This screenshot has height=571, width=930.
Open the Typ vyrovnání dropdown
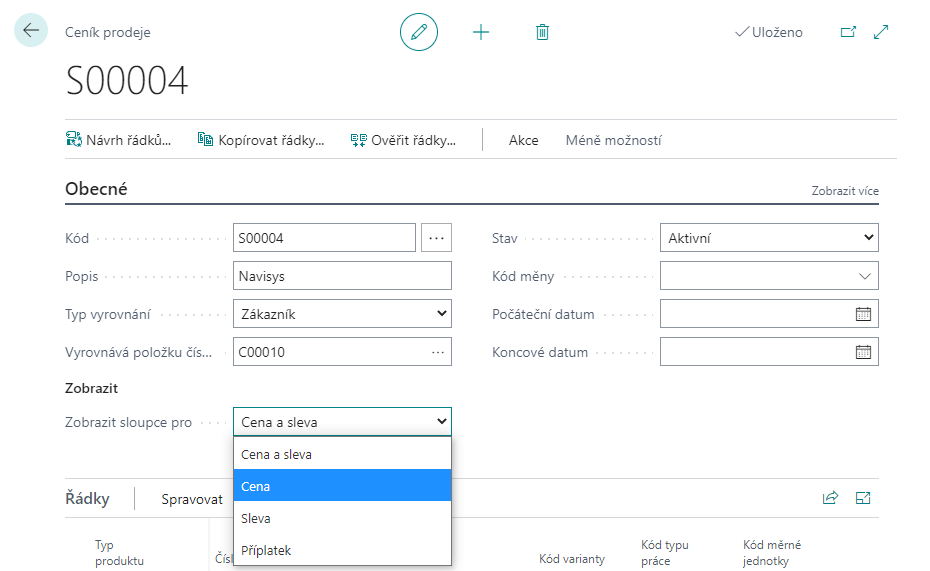[x=342, y=314]
